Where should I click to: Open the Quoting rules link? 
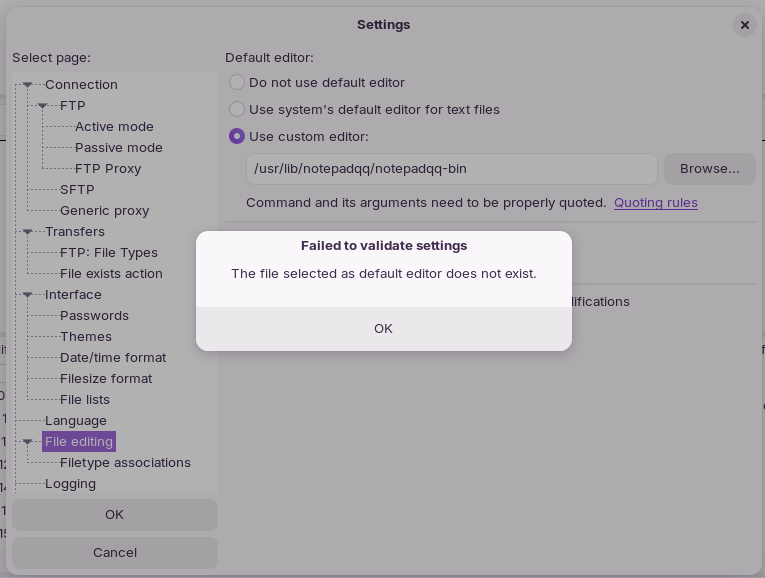[x=656, y=203]
